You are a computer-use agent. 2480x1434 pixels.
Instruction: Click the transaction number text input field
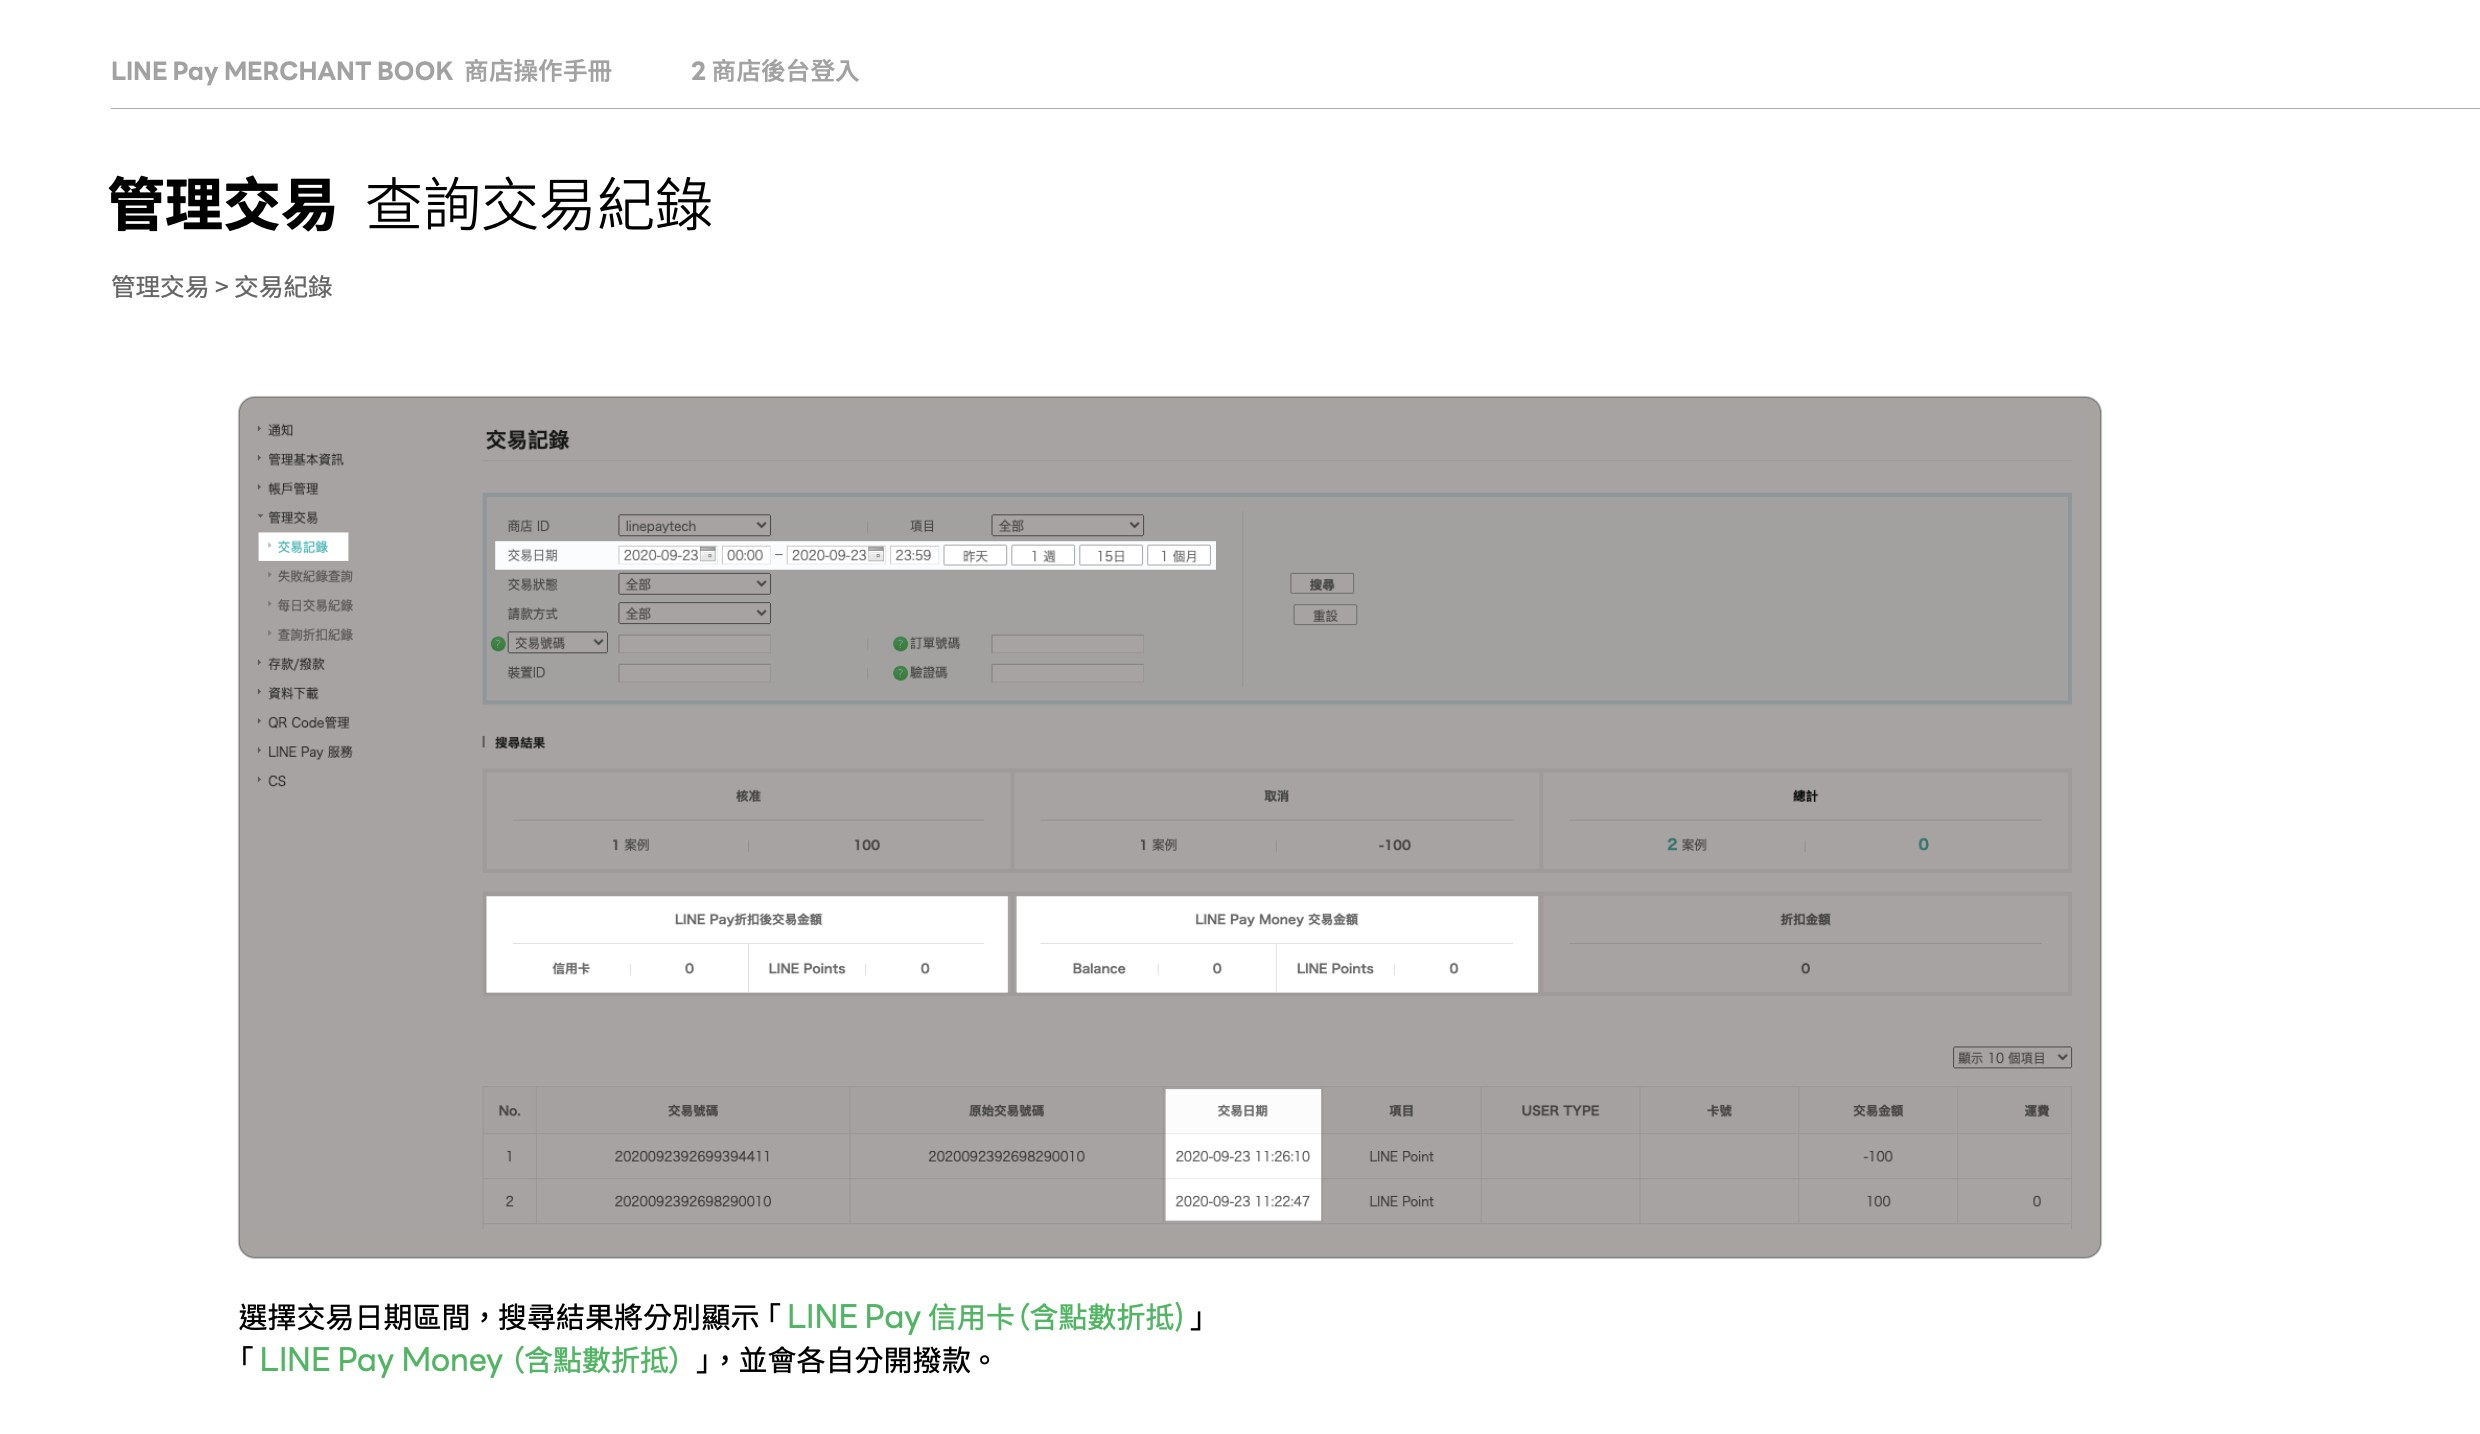[694, 643]
